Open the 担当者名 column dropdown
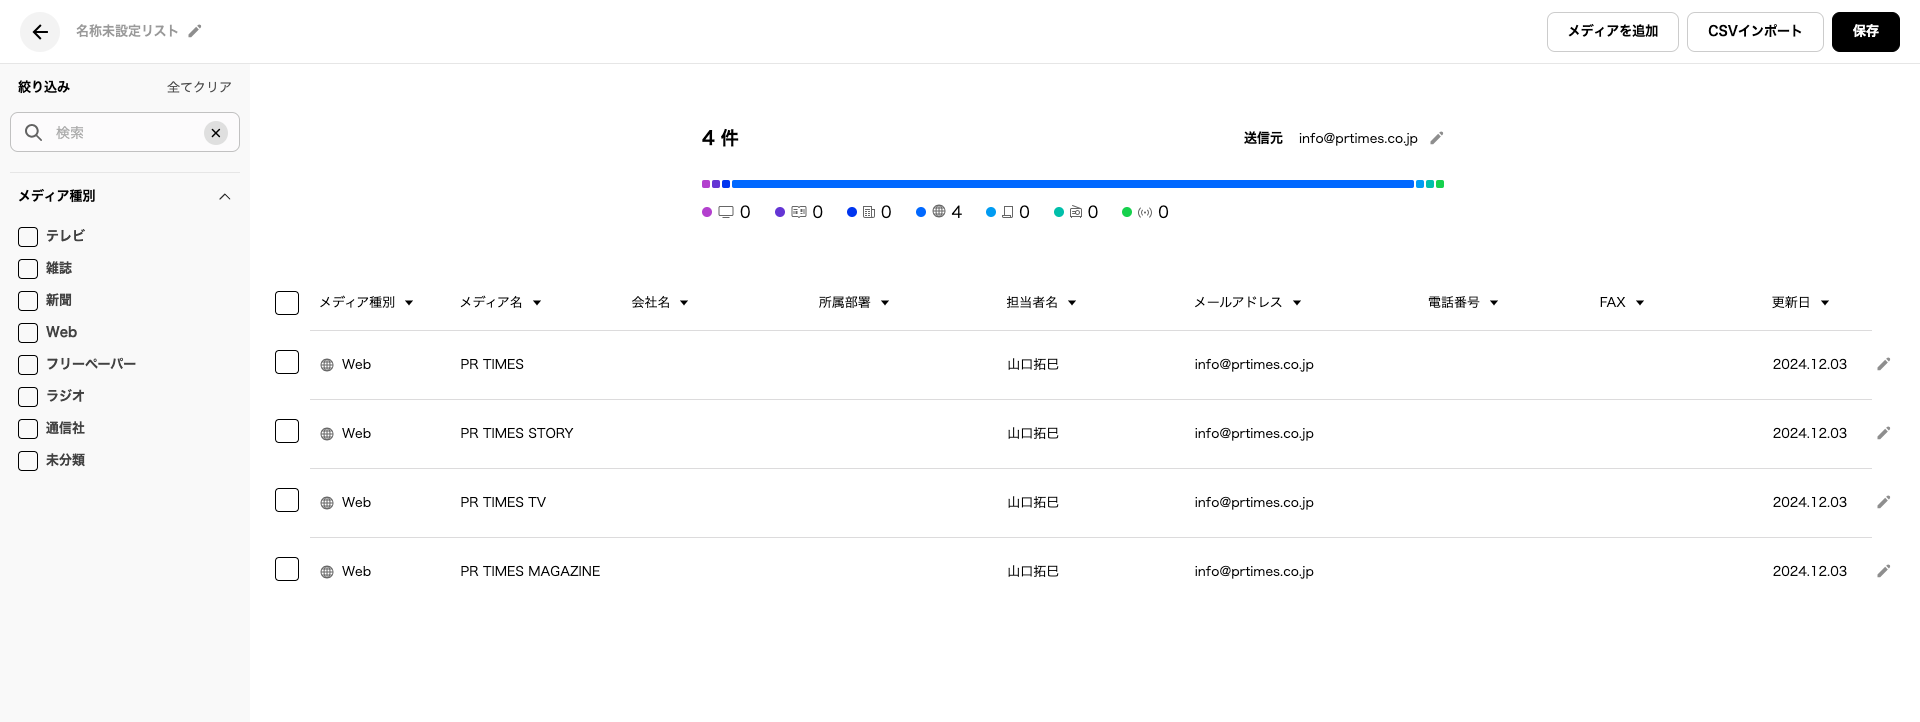The image size is (1920, 722). coord(1072,303)
